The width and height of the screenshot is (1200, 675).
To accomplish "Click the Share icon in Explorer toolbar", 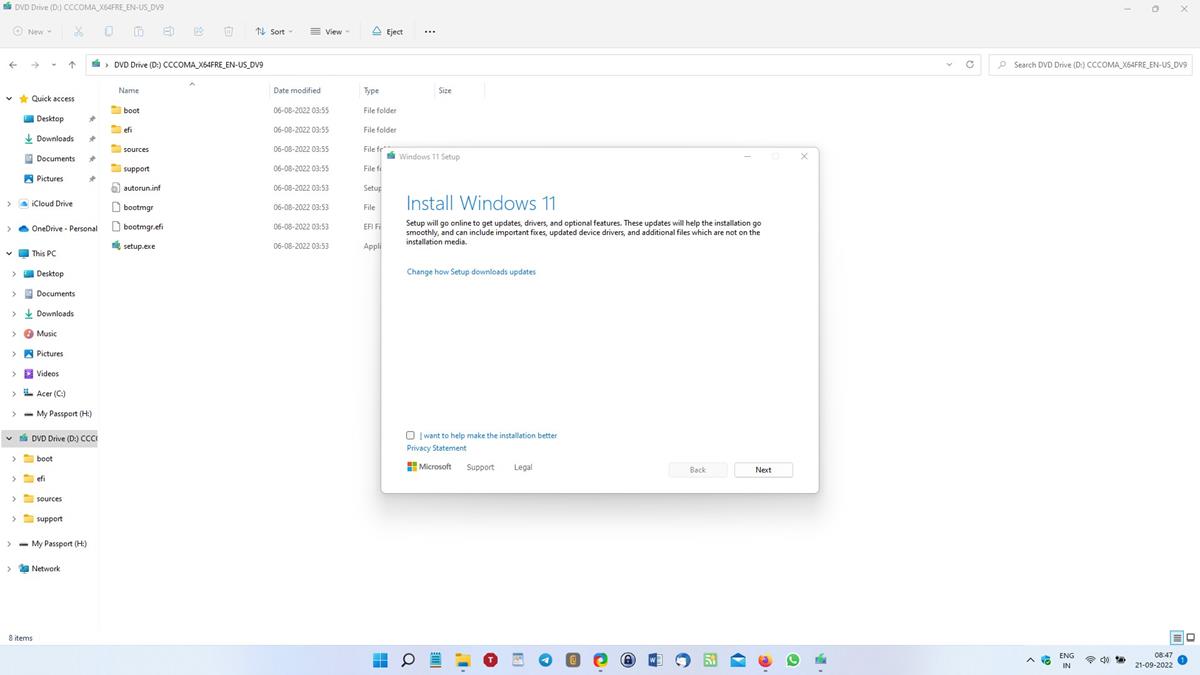I will tap(199, 31).
